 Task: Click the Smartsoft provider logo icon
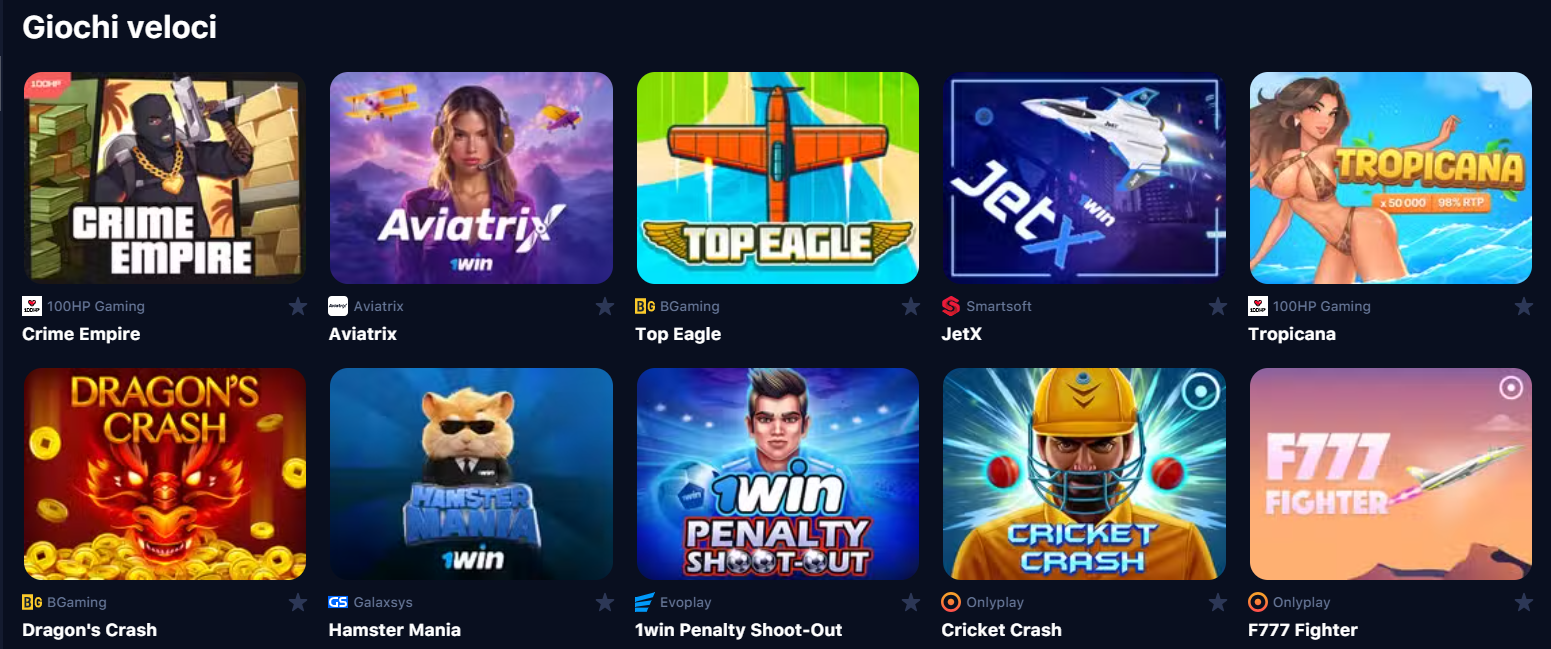tap(951, 306)
